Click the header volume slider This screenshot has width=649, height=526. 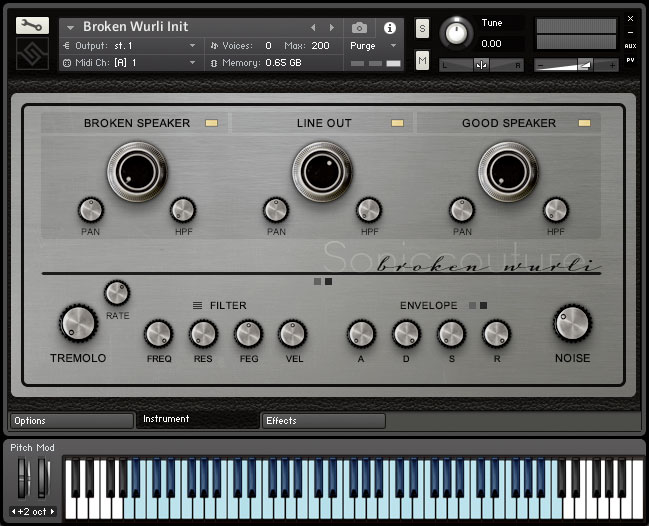point(576,65)
